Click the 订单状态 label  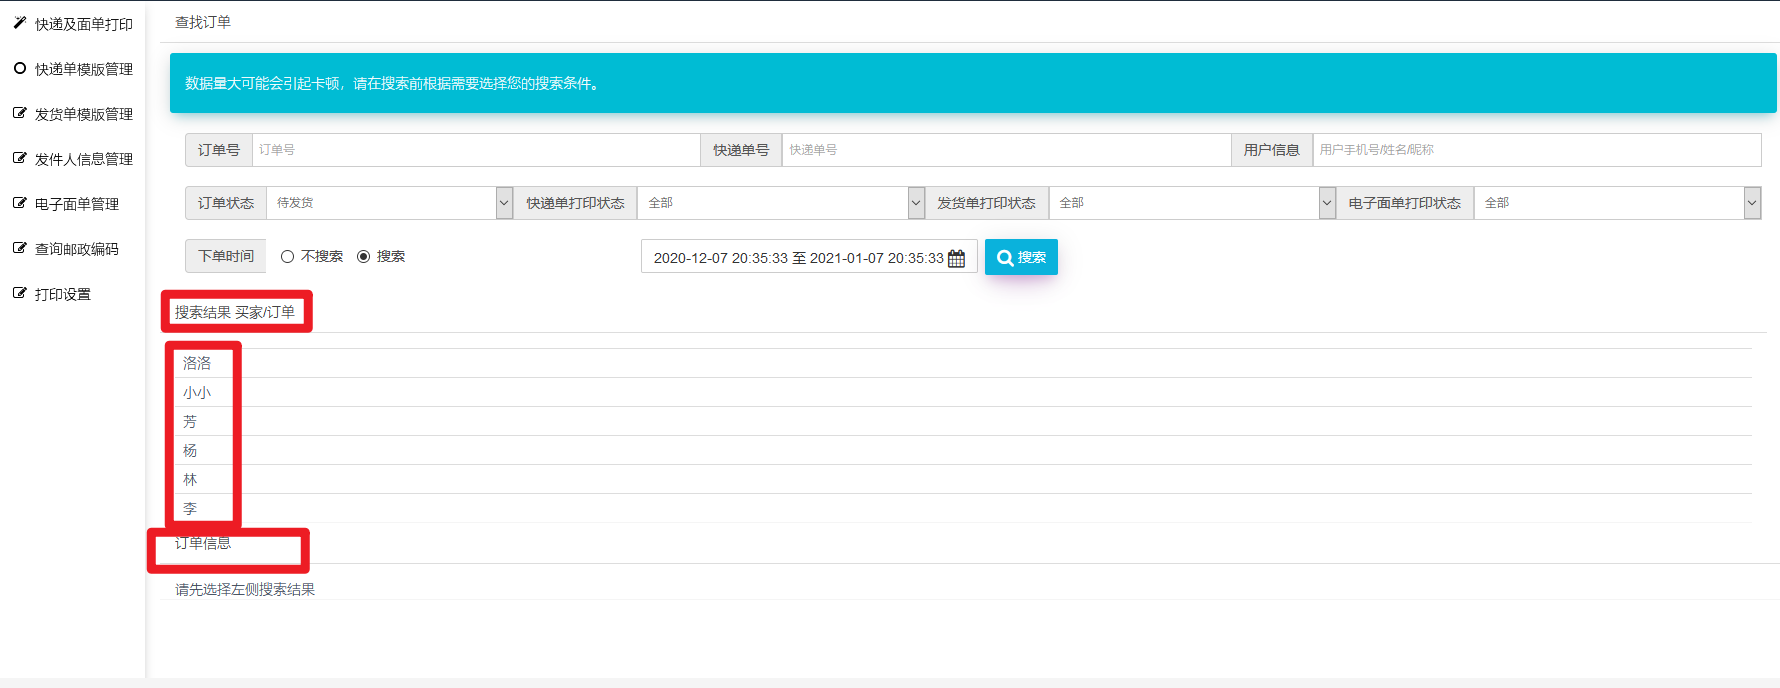[x=226, y=203]
